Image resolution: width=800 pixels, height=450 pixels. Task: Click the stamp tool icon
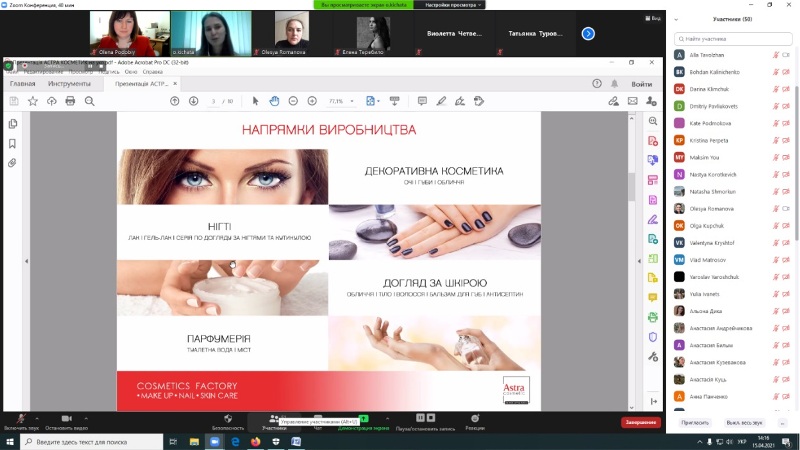[479, 101]
